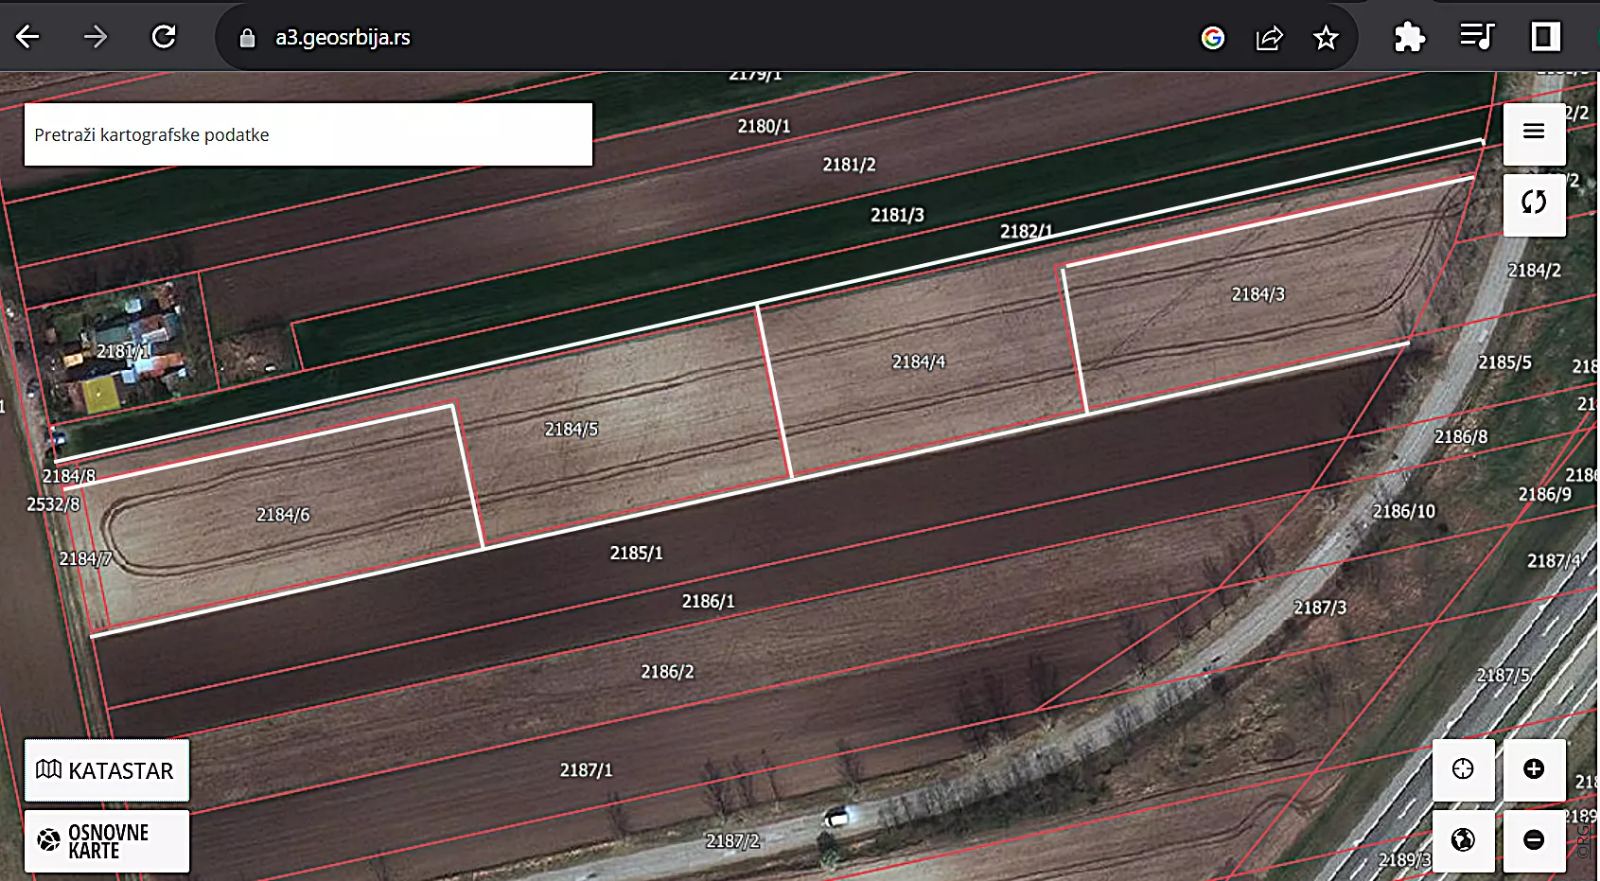Open the KATASTAR panel
This screenshot has width=1600, height=881.
(106, 770)
